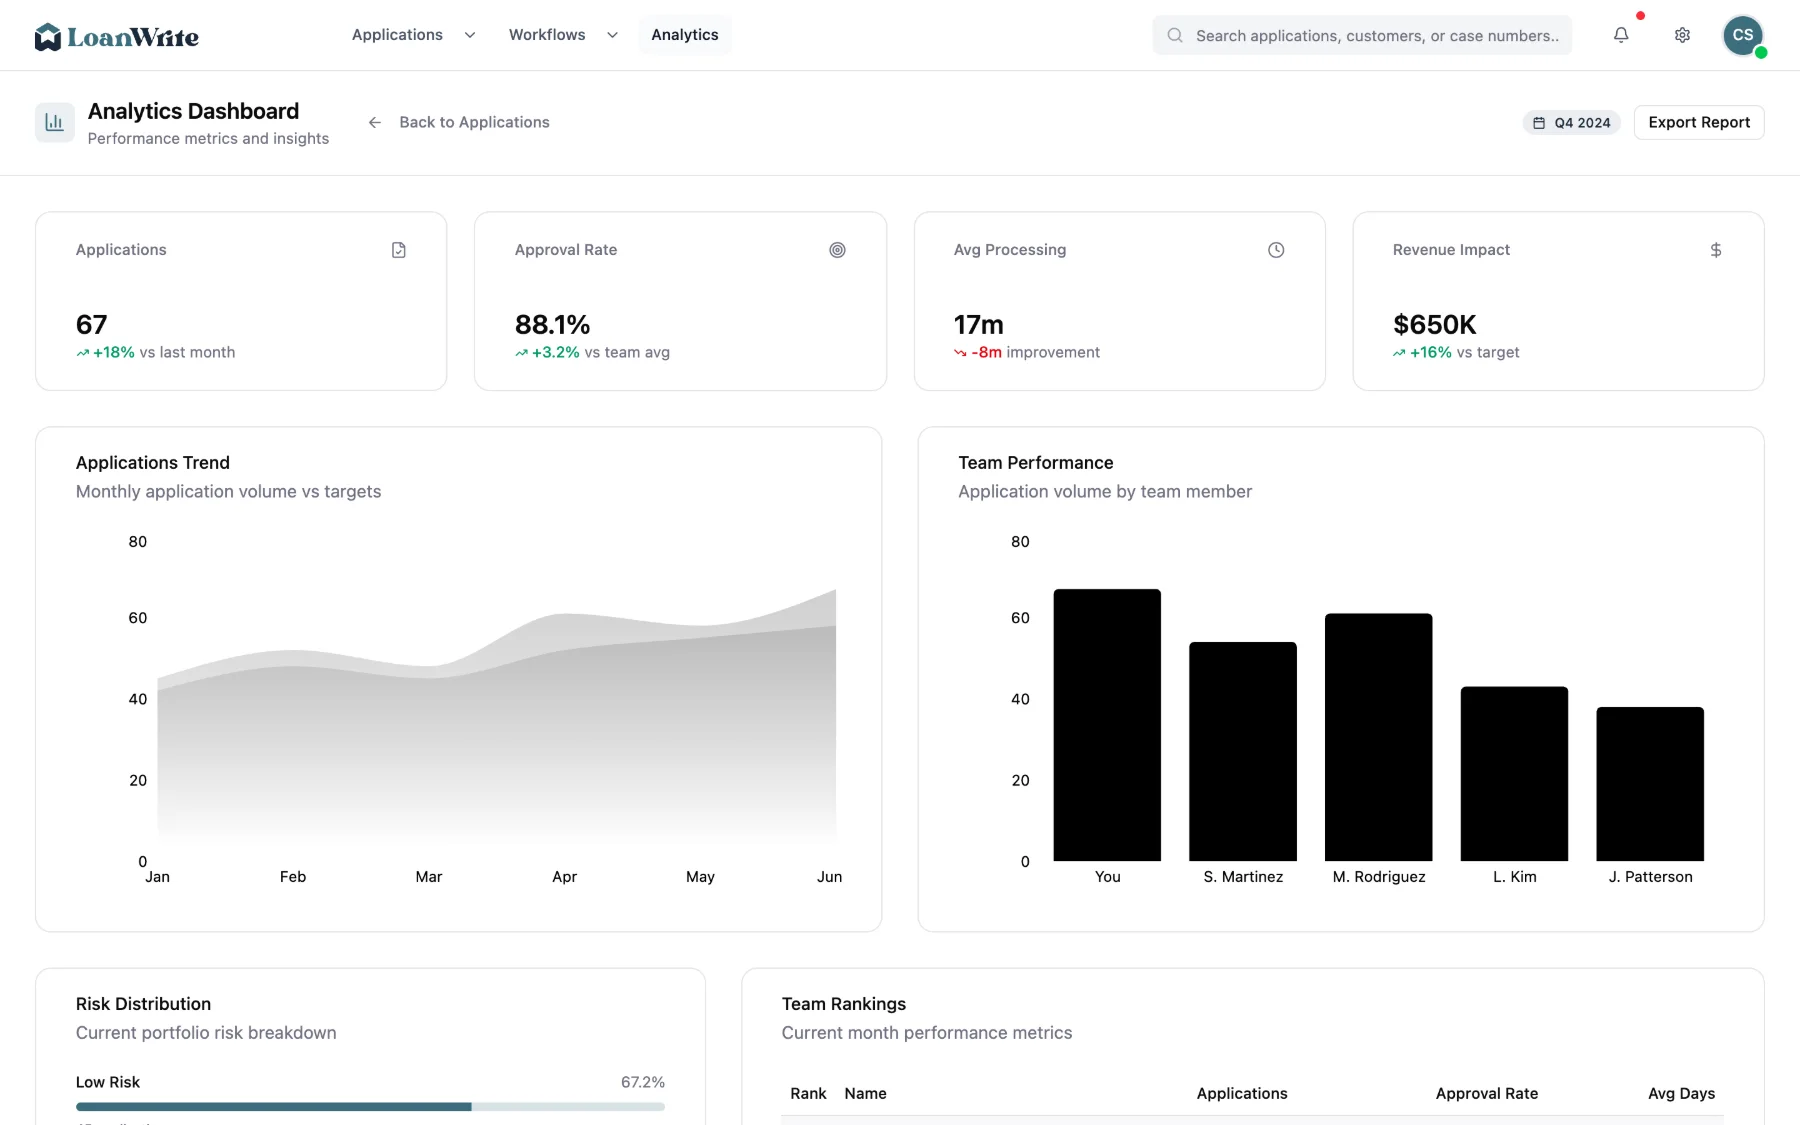Image resolution: width=1800 pixels, height=1125 pixels.
Task: Open the Workflows menu
Action: (547, 35)
